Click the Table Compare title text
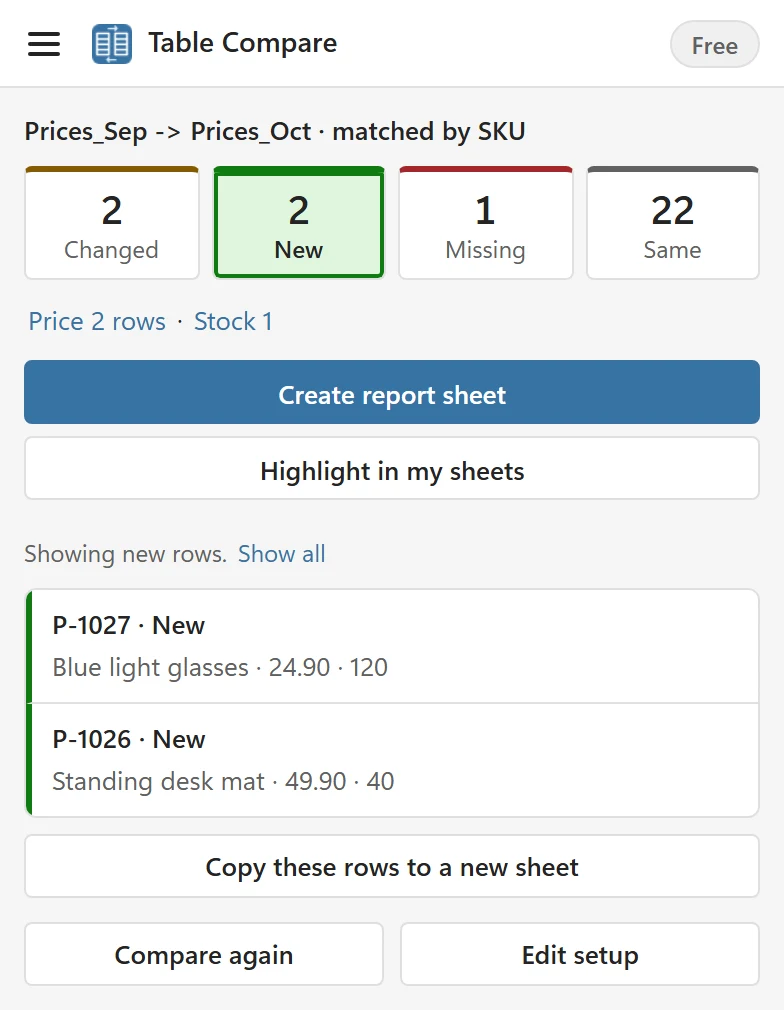 pos(243,43)
